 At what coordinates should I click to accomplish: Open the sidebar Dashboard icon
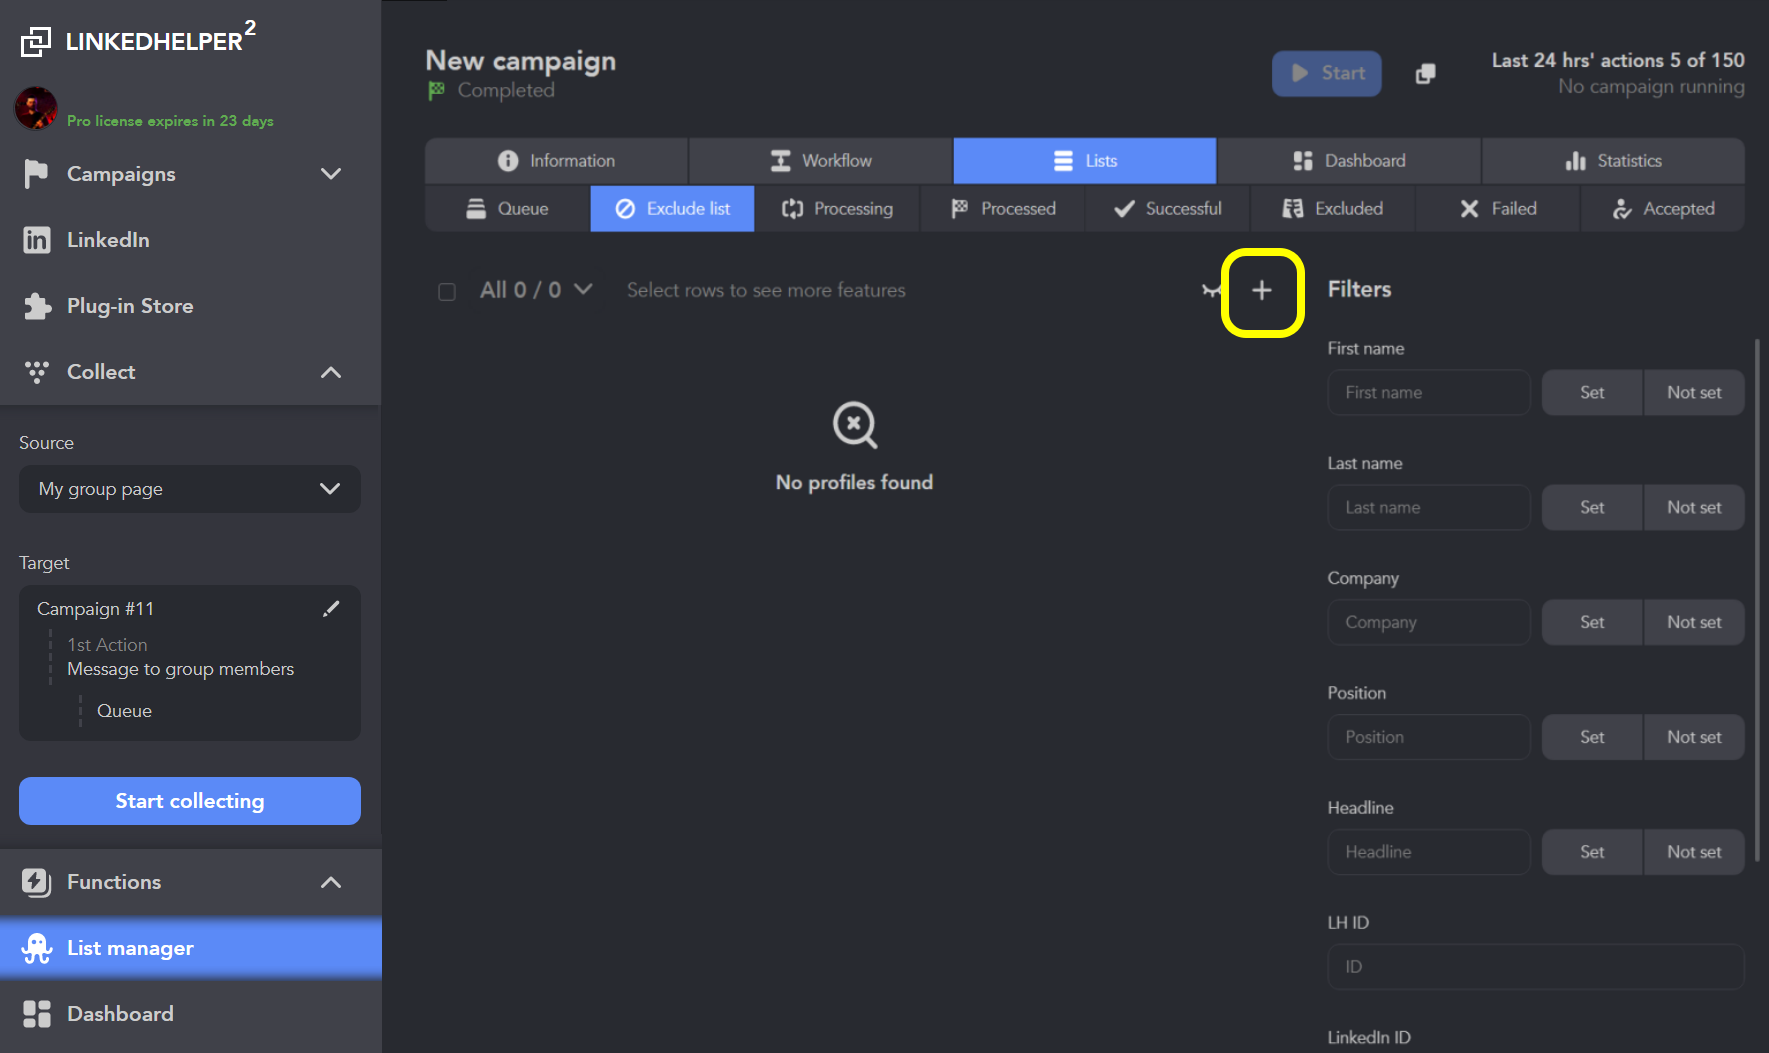[x=37, y=1014]
